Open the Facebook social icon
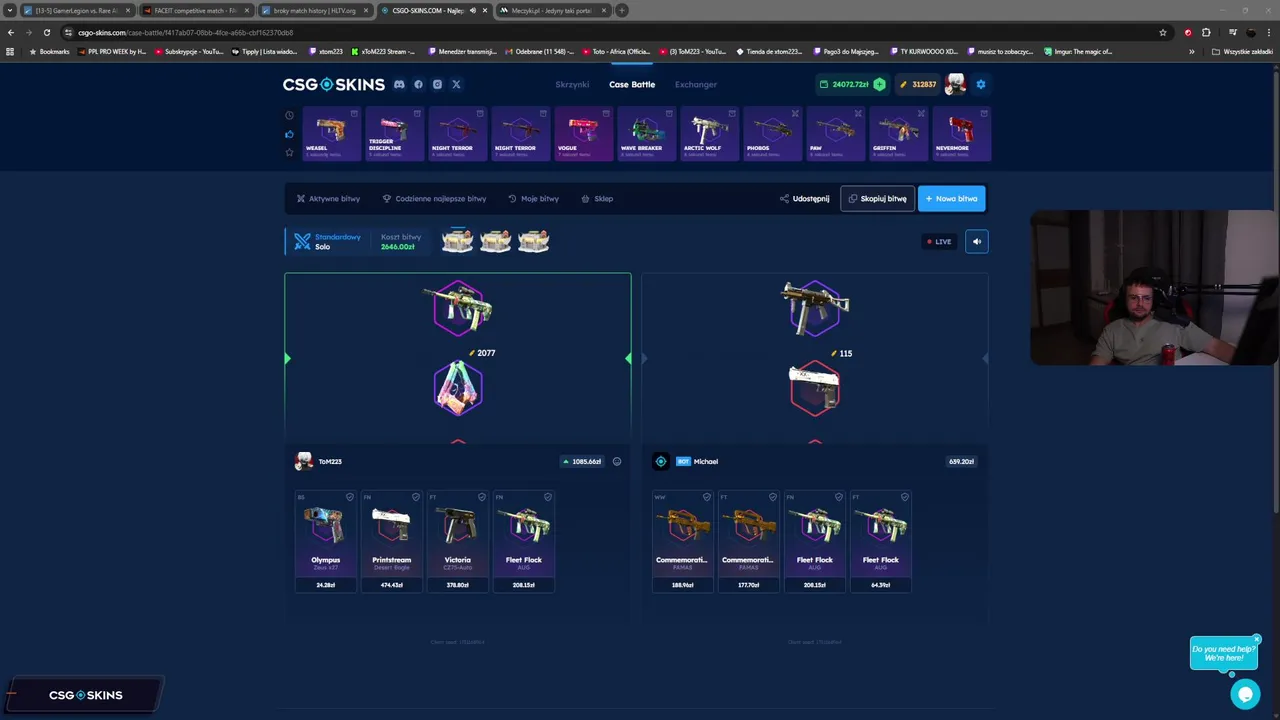 418,84
